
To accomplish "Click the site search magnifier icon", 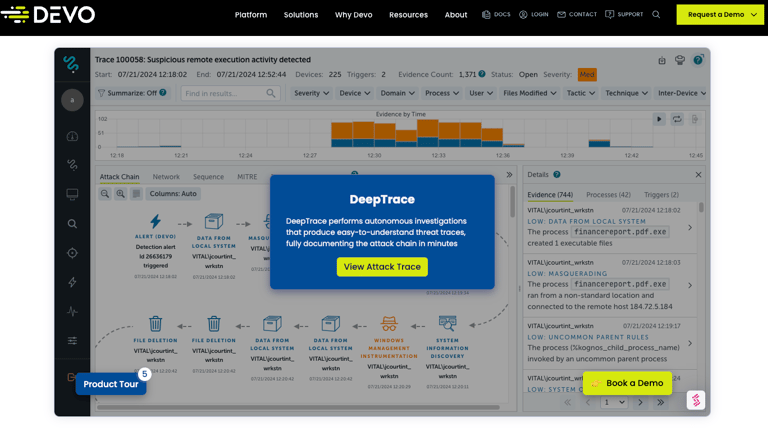I will point(656,15).
